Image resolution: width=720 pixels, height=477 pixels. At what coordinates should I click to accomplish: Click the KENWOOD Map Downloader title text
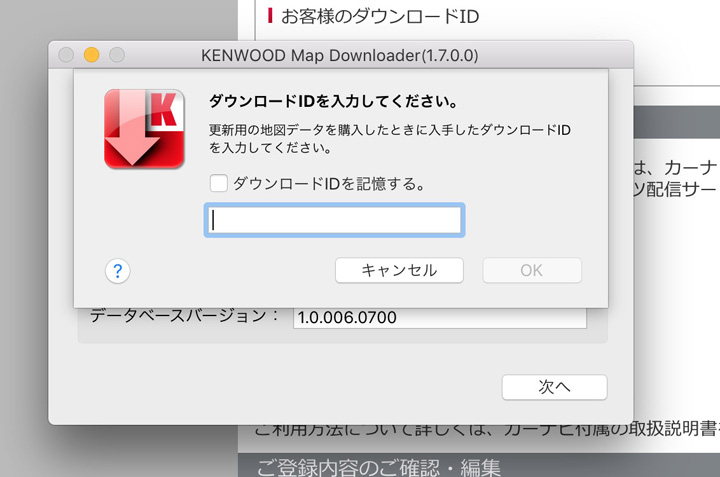pyautogui.click(x=339, y=56)
